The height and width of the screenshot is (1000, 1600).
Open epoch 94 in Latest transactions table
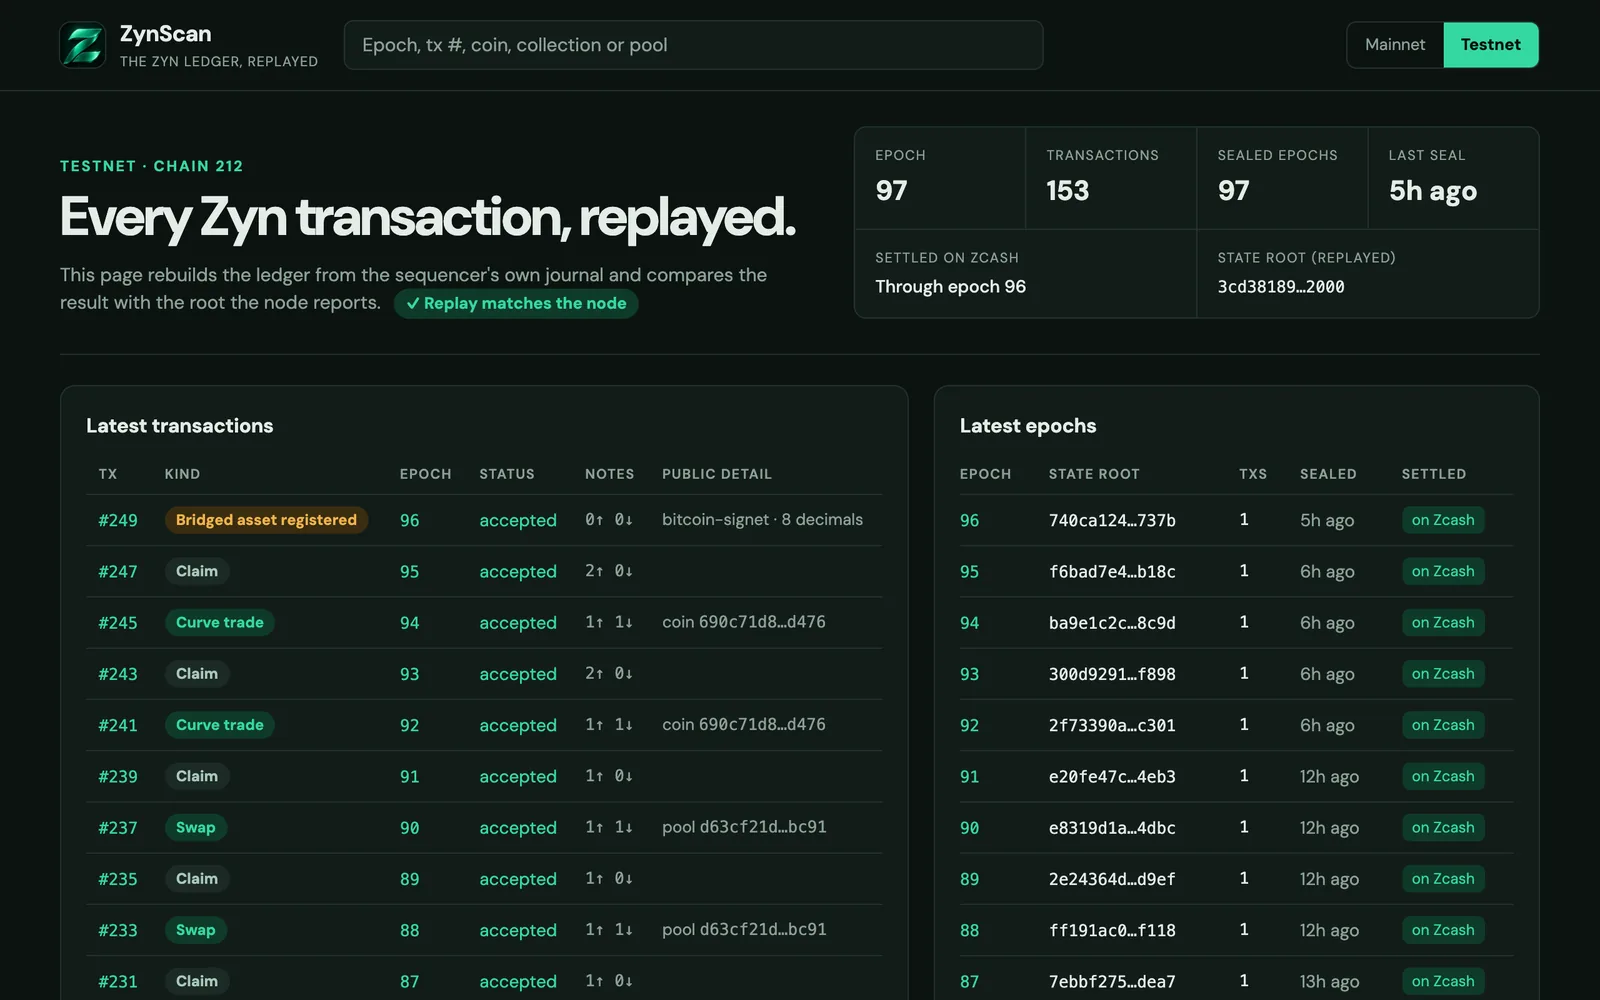click(410, 622)
